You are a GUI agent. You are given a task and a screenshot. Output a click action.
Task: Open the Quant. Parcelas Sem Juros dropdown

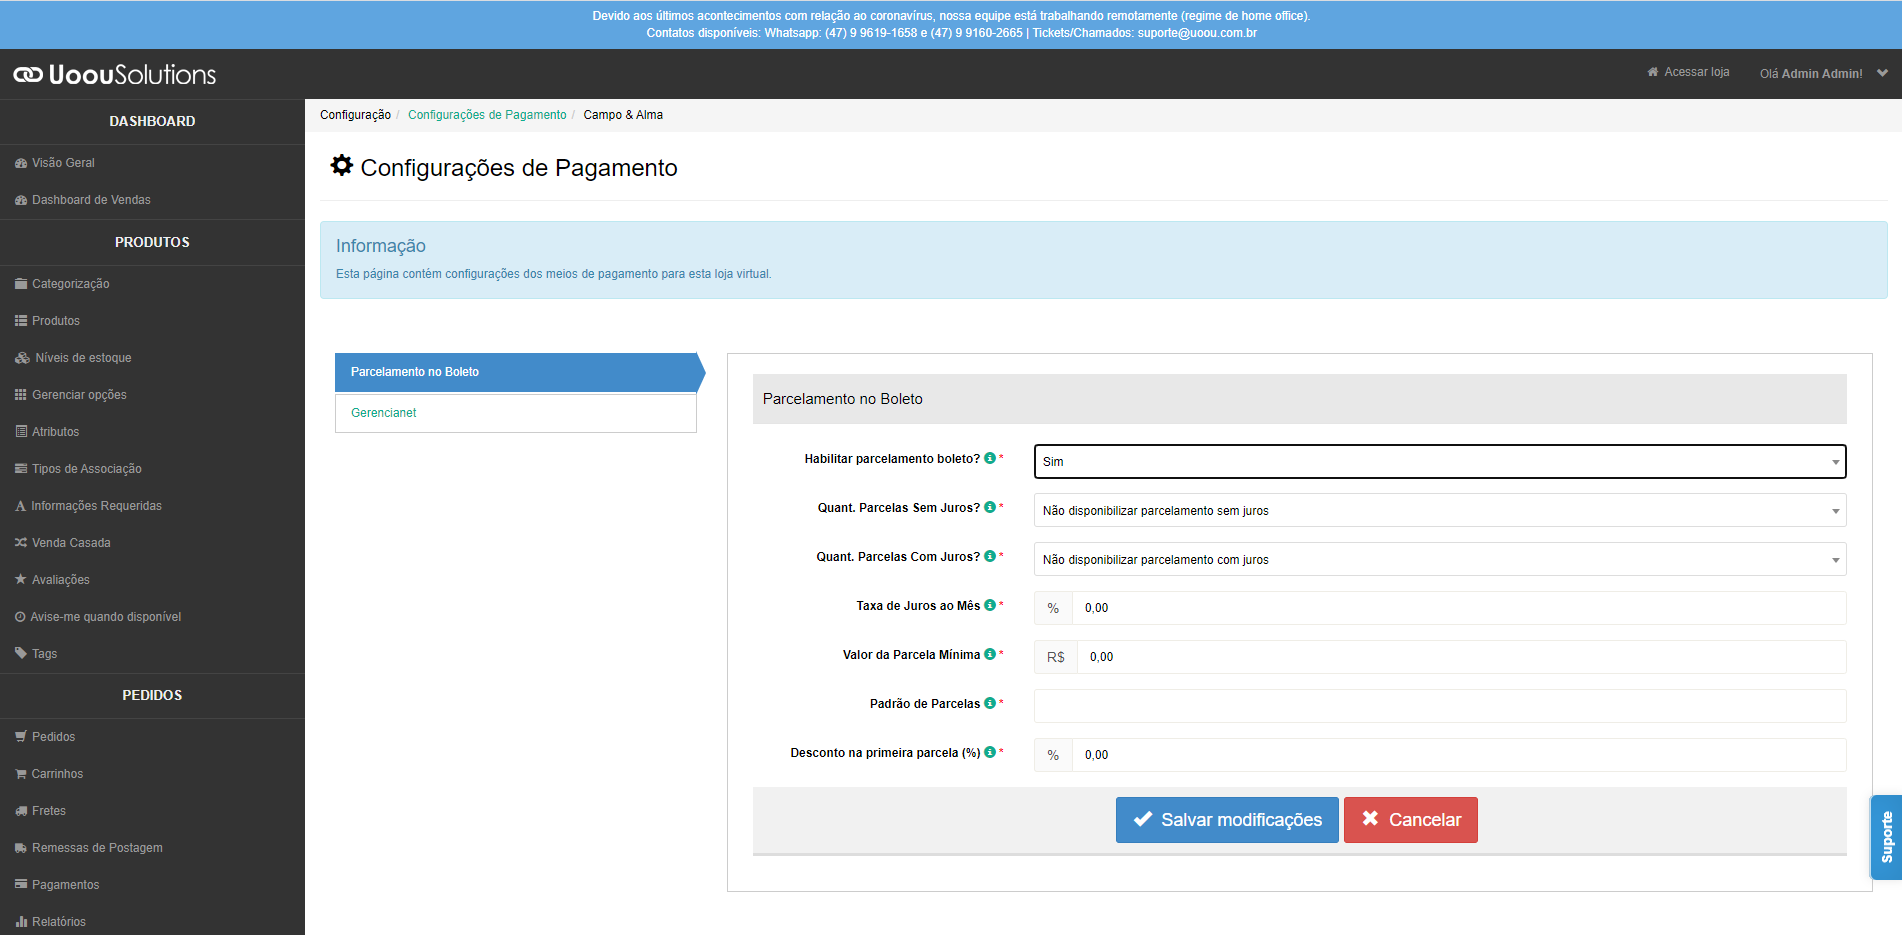point(1440,511)
